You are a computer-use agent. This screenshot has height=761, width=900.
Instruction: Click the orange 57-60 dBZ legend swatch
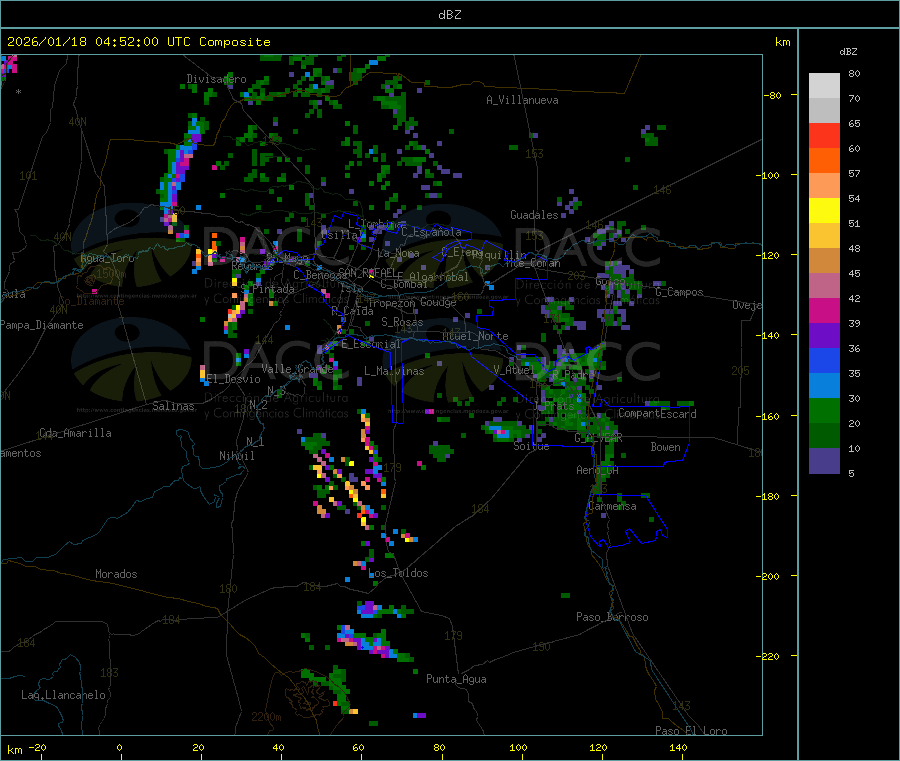[x=824, y=161]
